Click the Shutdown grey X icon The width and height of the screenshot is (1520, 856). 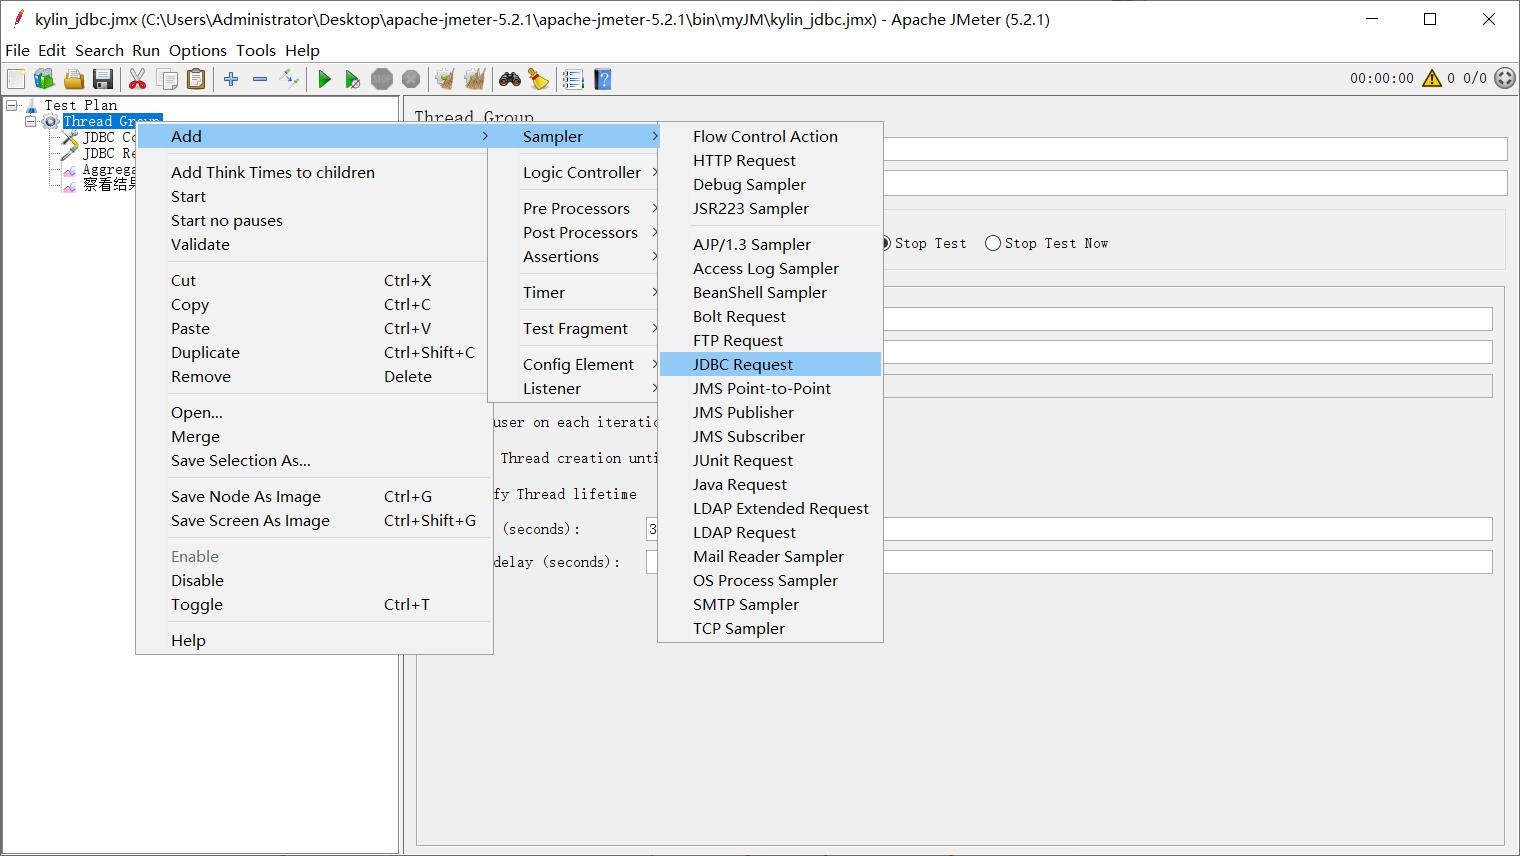pos(410,79)
